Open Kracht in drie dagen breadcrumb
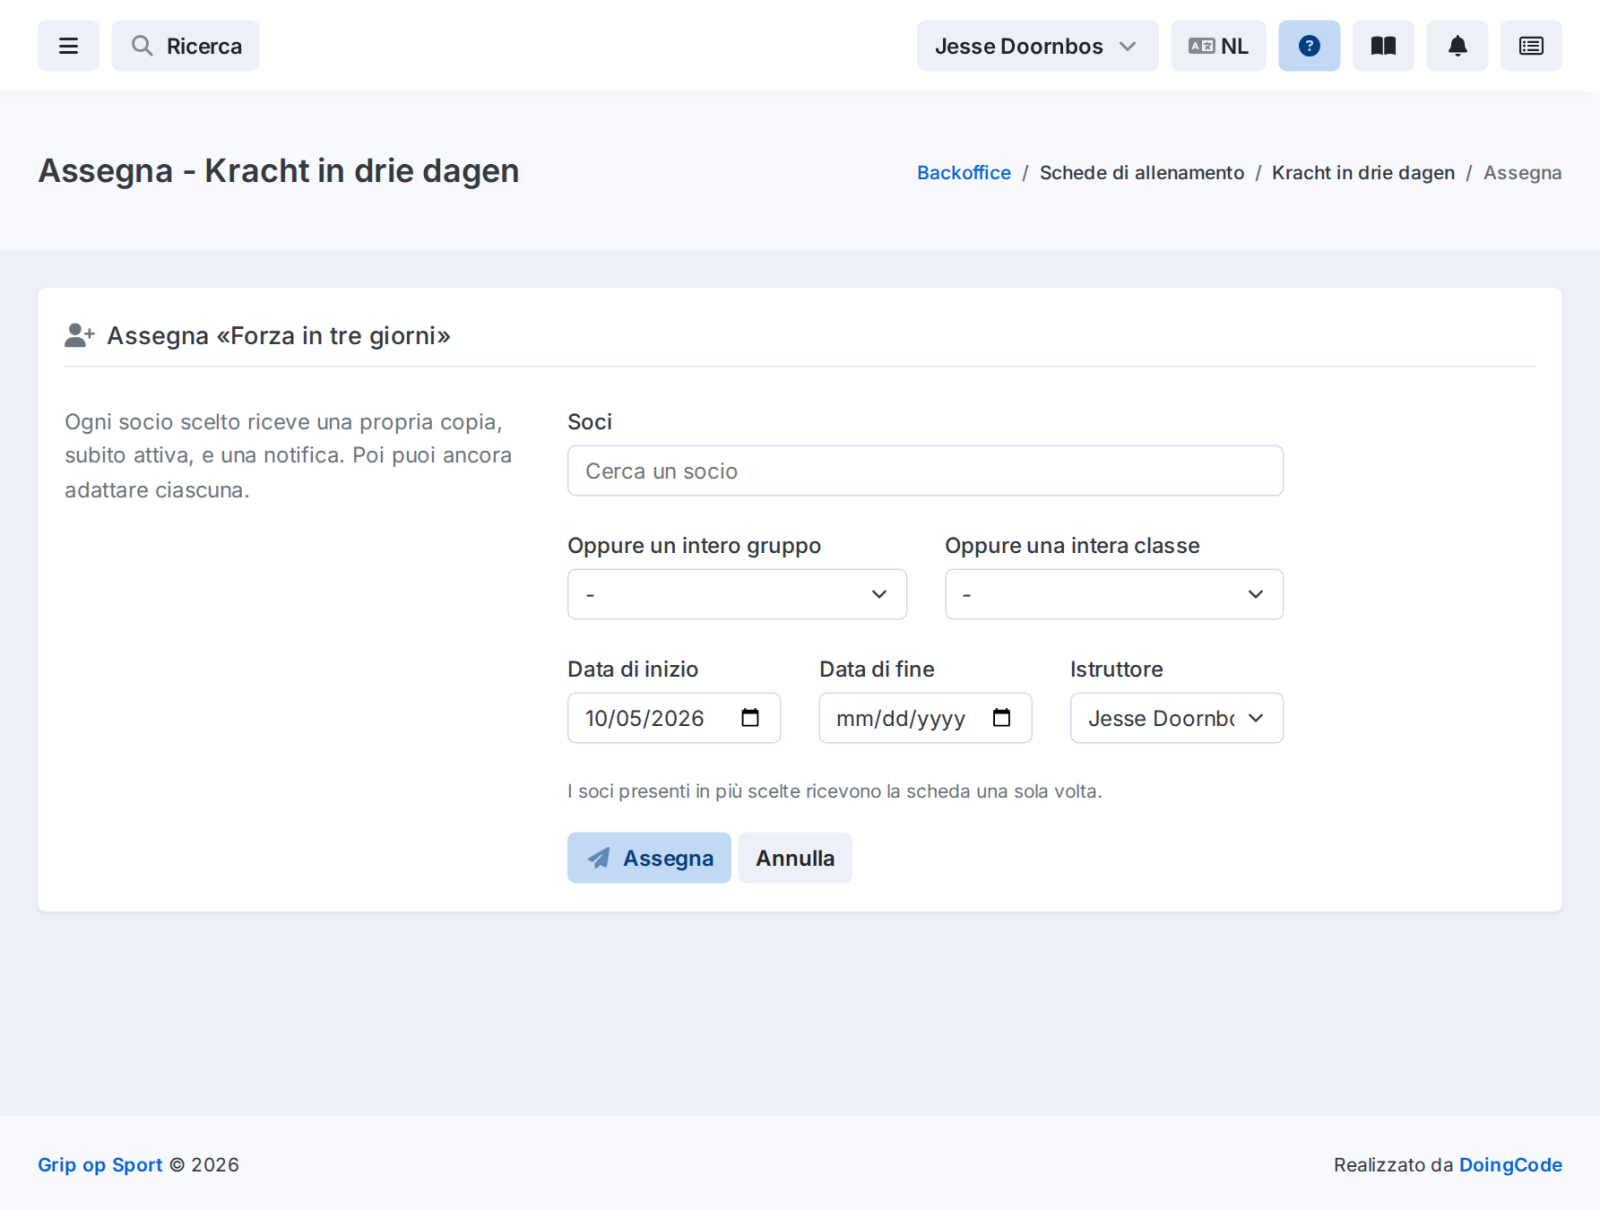1600x1210 pixels. pos(1363,173)
